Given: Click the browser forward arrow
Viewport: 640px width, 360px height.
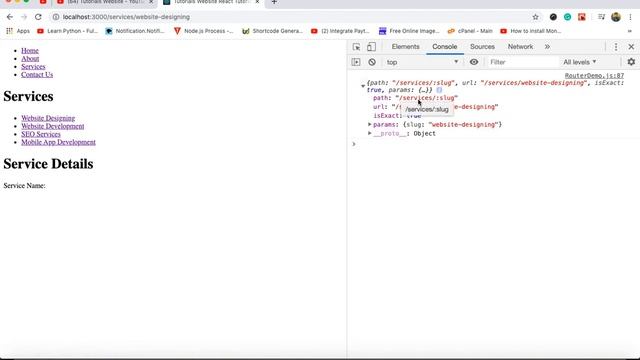Looking at the screenshot, I should click(24, 17).
